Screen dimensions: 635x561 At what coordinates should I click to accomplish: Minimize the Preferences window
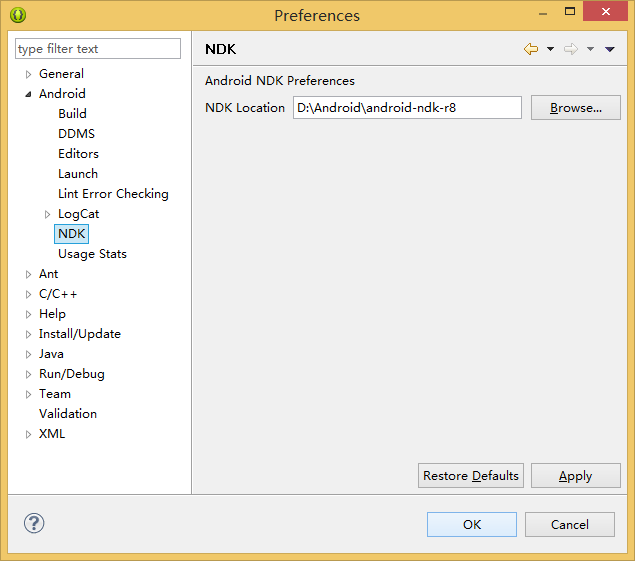pos(543,14)
